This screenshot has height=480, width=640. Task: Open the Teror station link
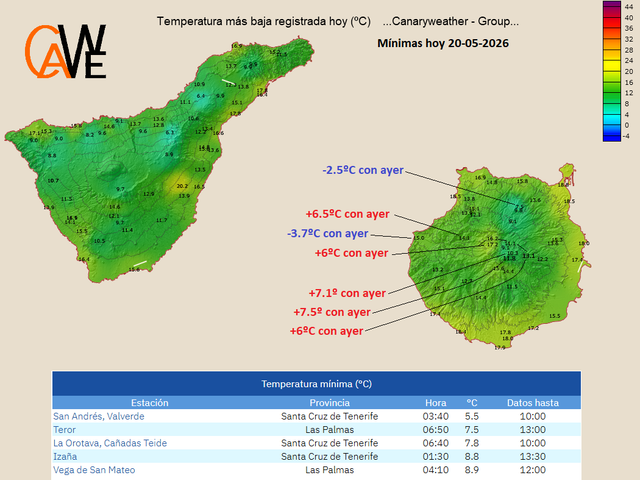(x=64, y=430)
